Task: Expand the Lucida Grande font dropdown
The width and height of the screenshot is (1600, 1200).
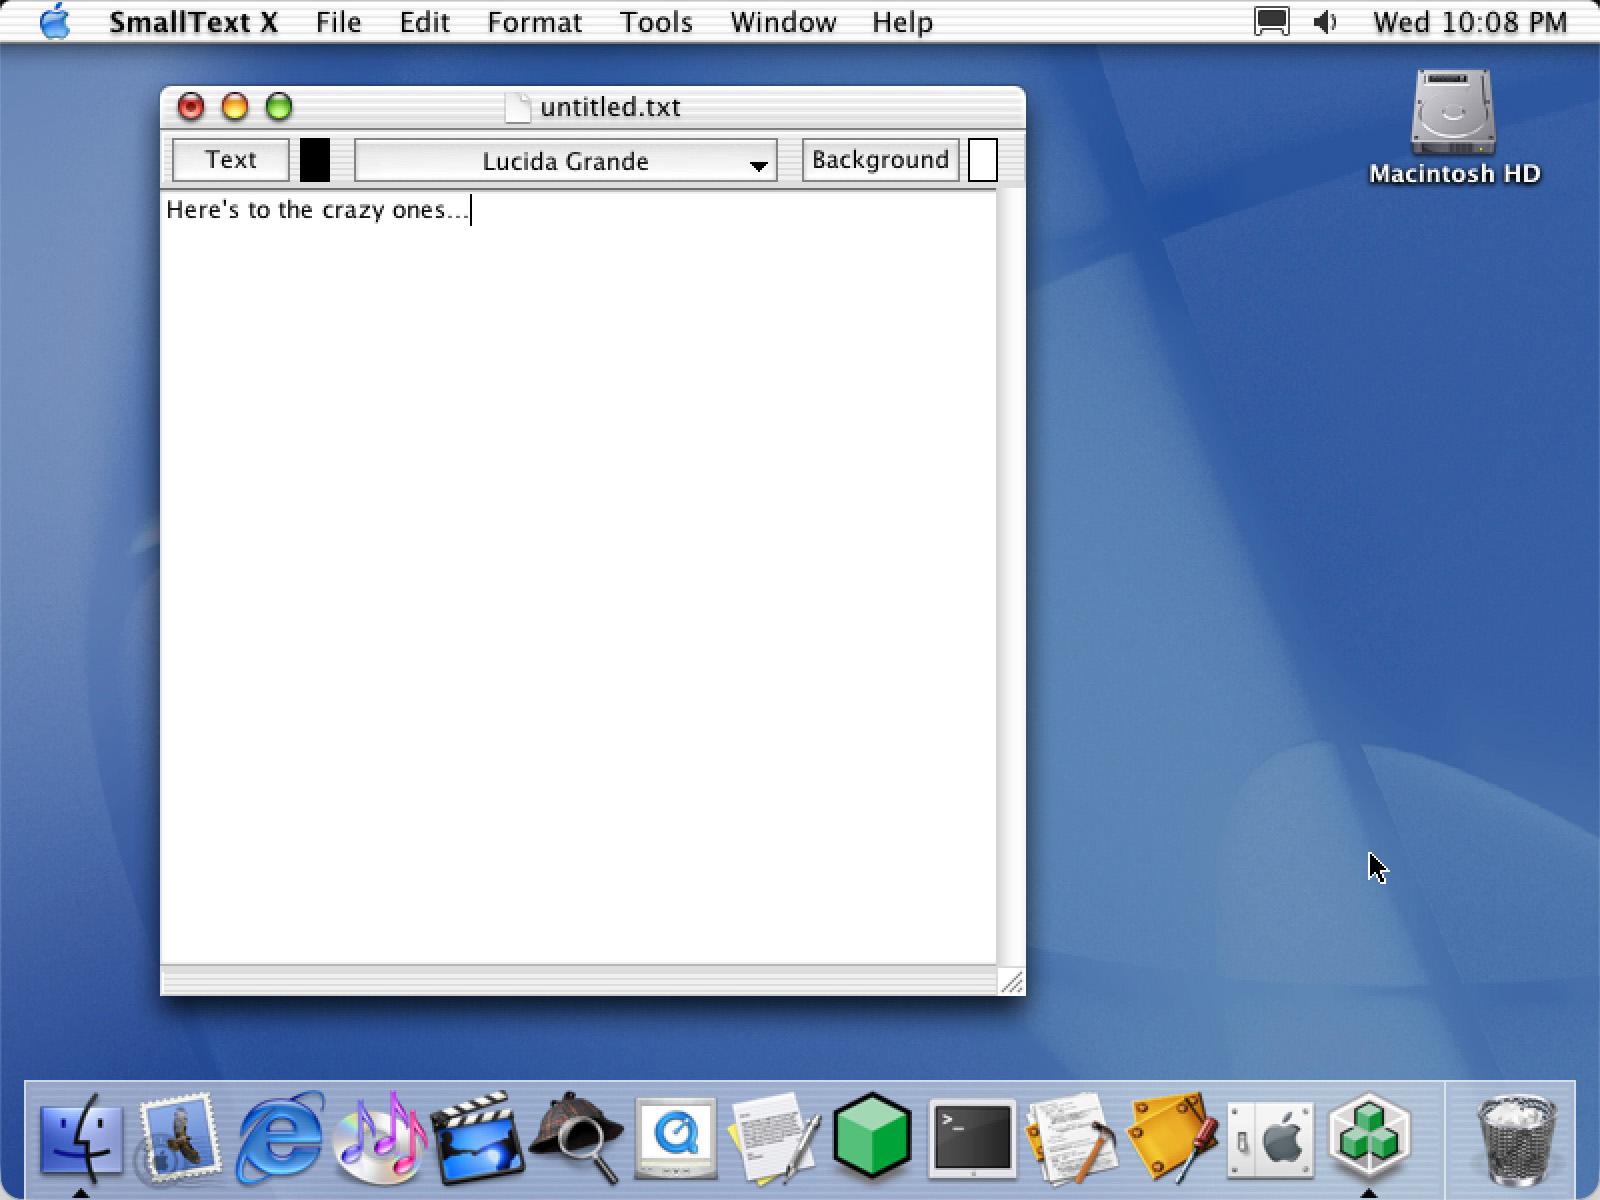Action: [566, 161]
